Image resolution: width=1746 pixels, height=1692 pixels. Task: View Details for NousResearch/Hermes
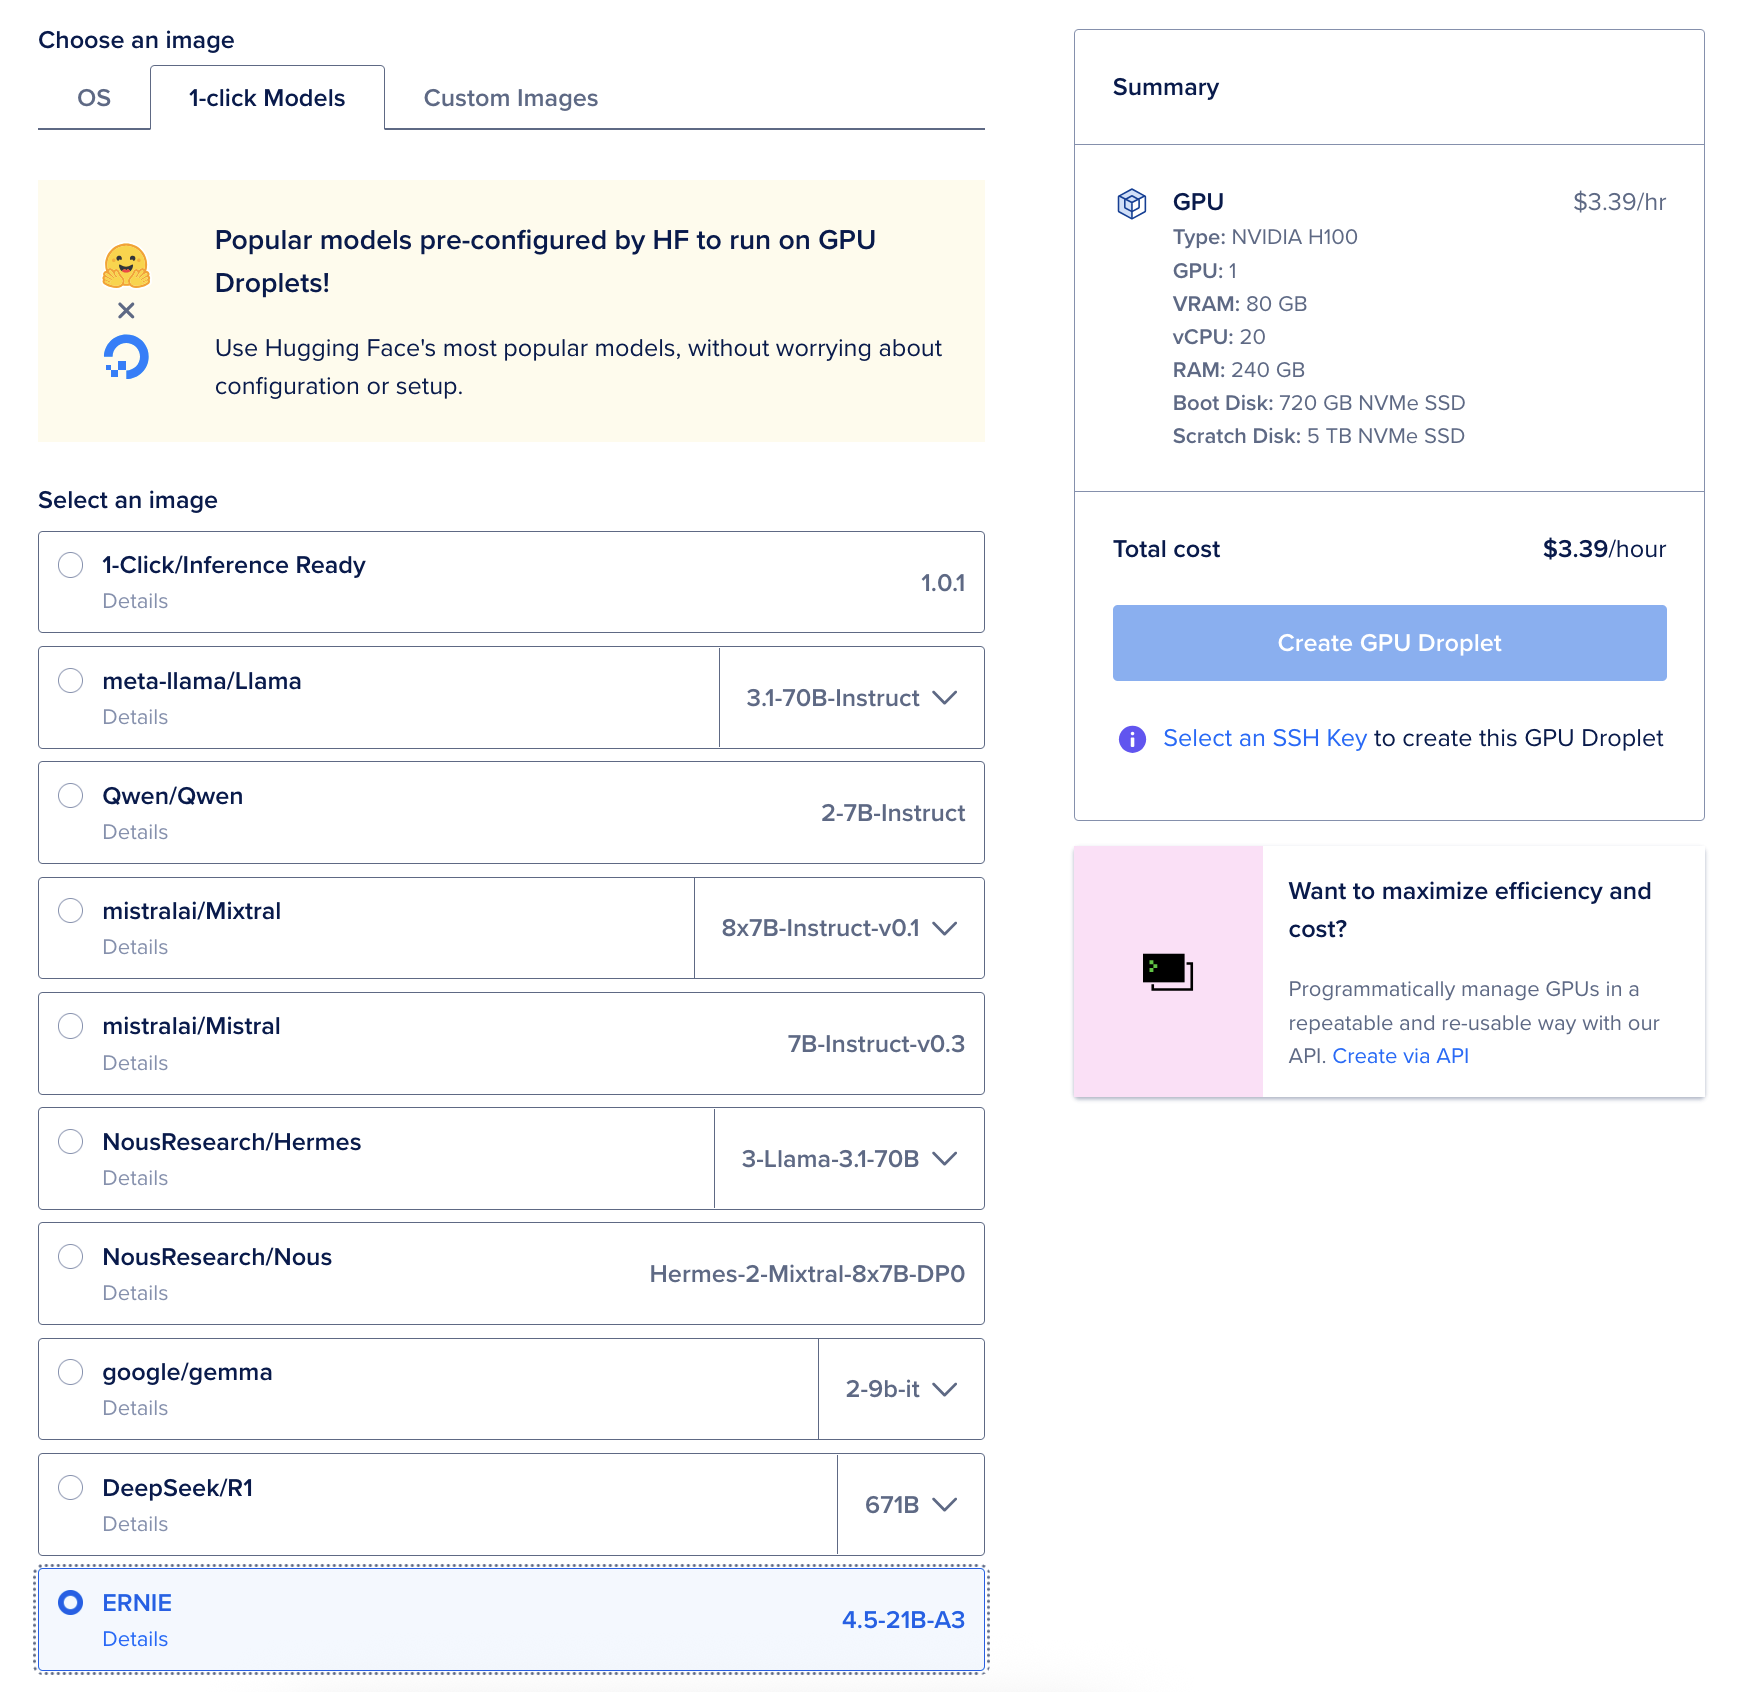click(135, 1178)
